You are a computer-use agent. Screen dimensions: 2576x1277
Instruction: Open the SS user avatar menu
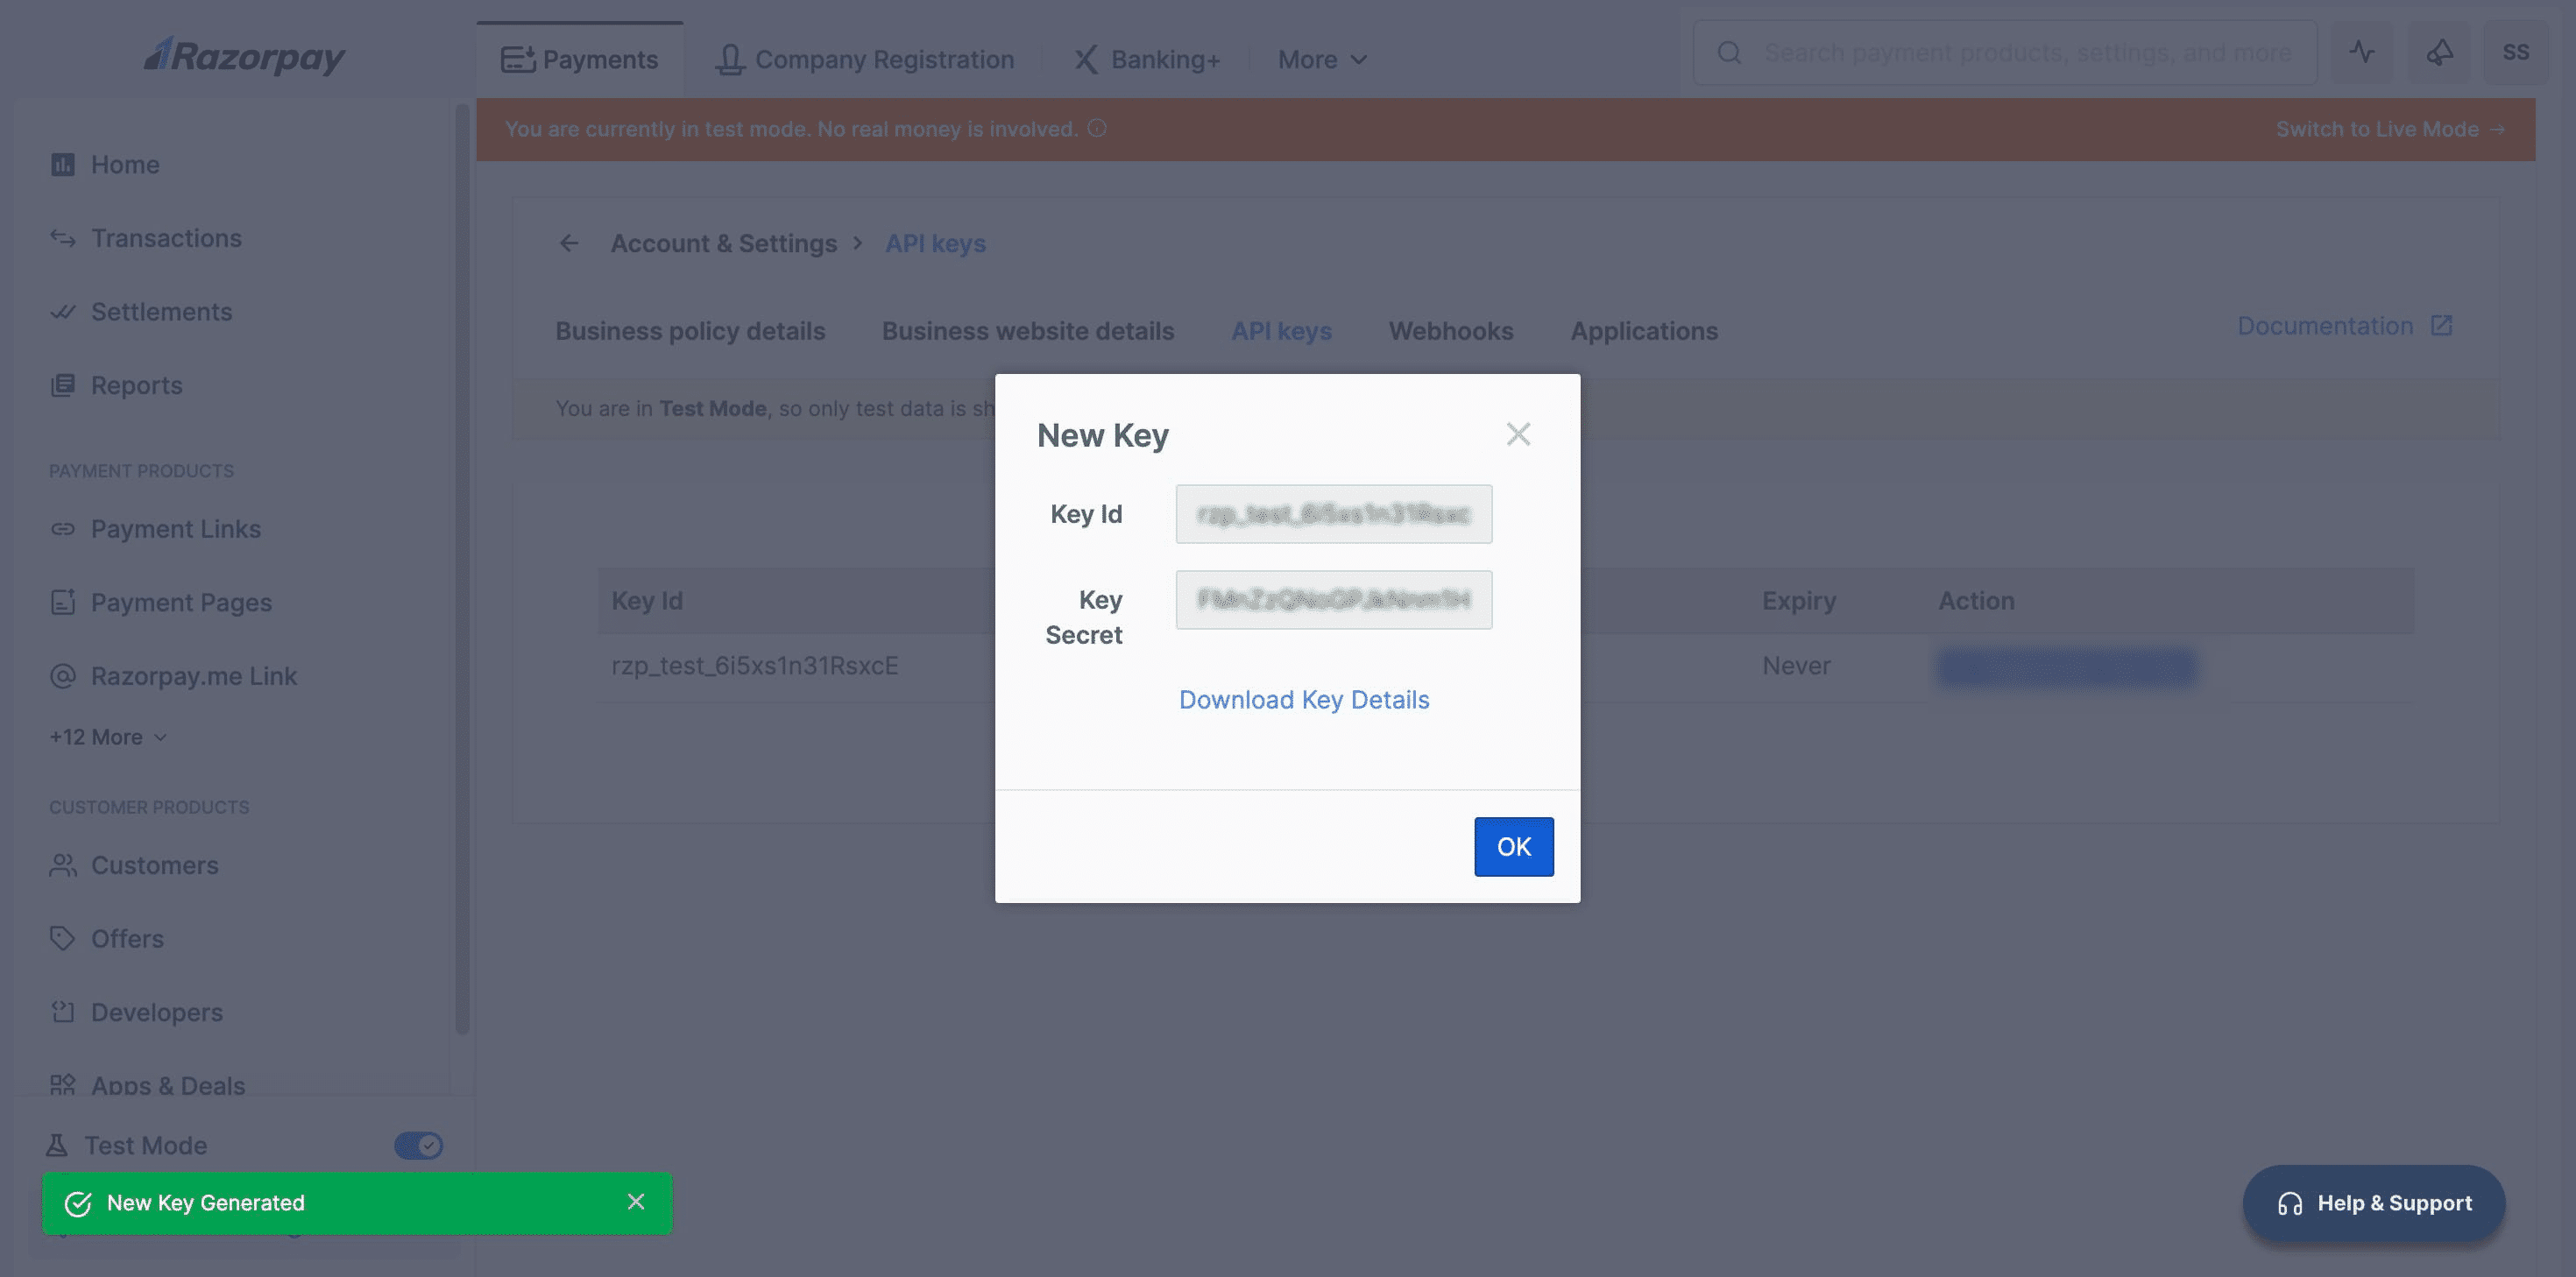tap(2515, 52)
